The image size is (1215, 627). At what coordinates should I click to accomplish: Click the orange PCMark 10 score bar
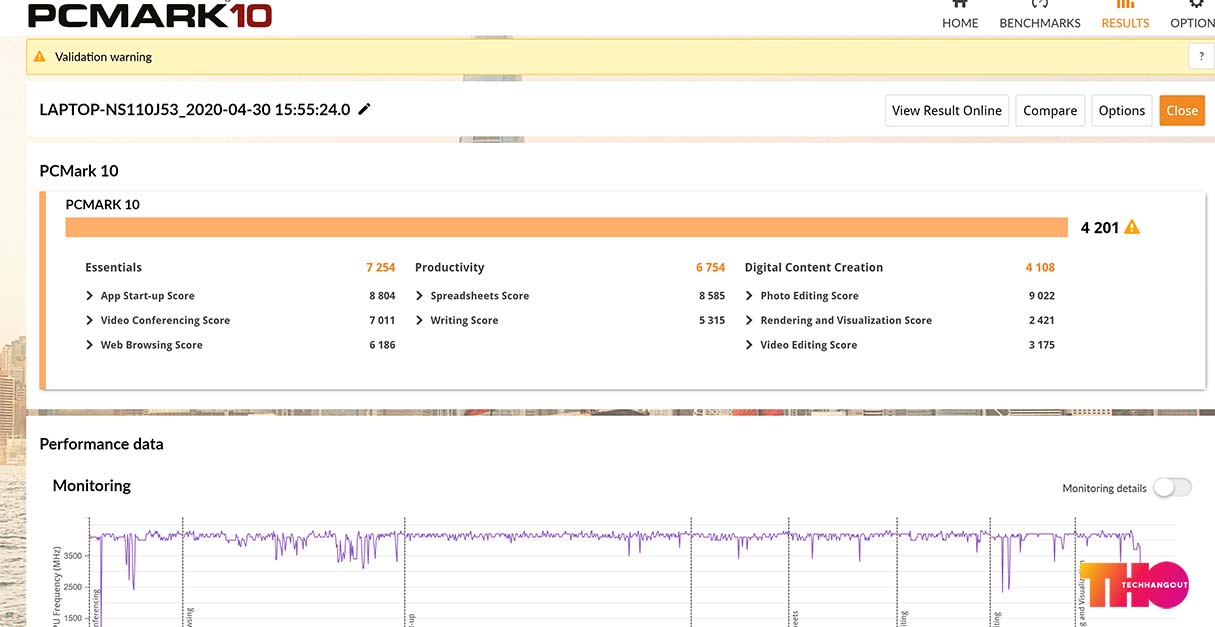[567, 227]
